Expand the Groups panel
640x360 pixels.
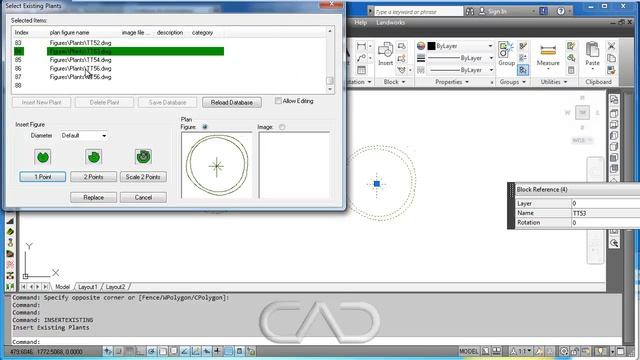513,82
